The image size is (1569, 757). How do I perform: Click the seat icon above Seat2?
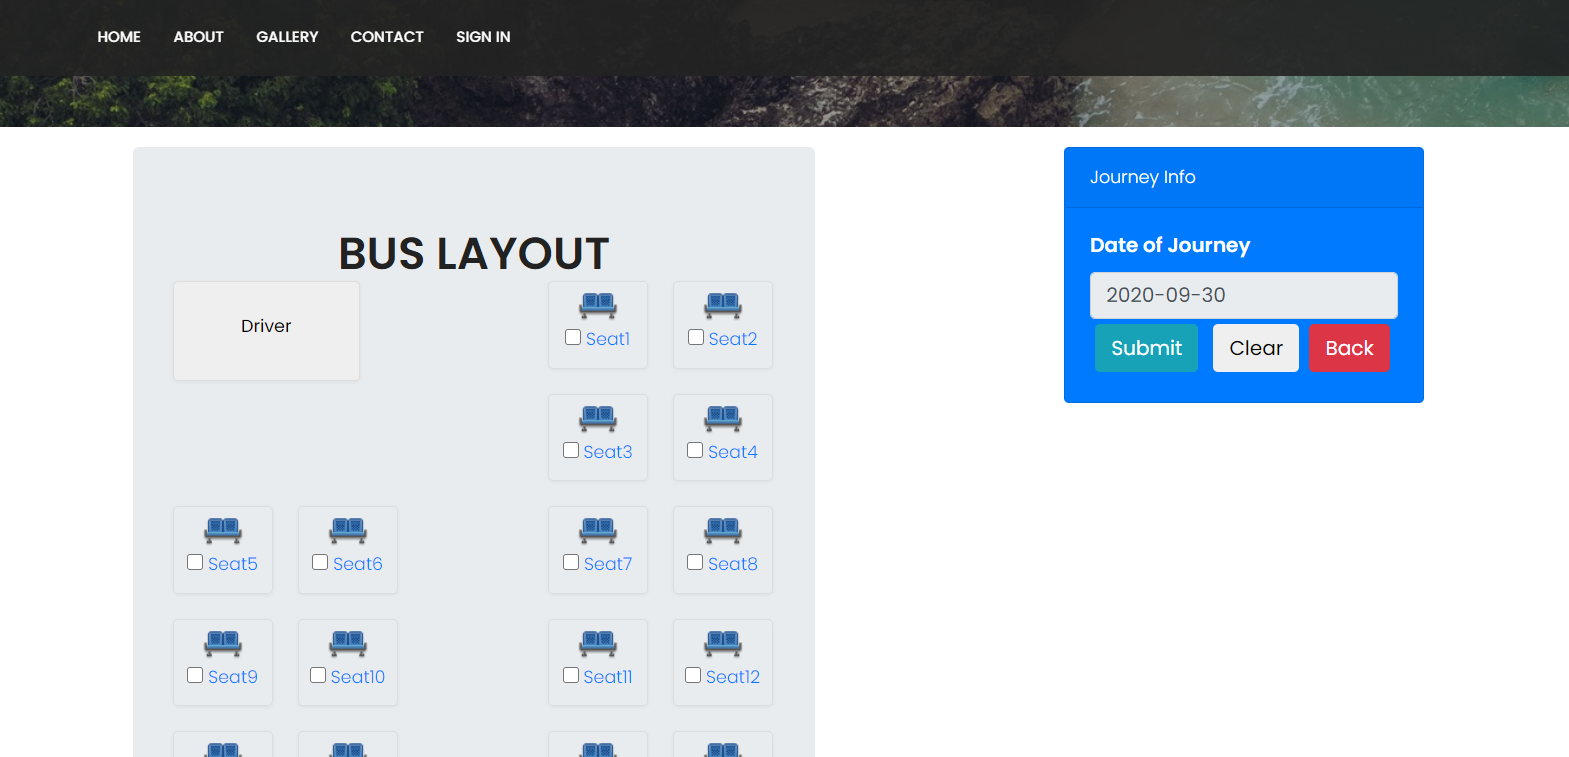(723, 306)
